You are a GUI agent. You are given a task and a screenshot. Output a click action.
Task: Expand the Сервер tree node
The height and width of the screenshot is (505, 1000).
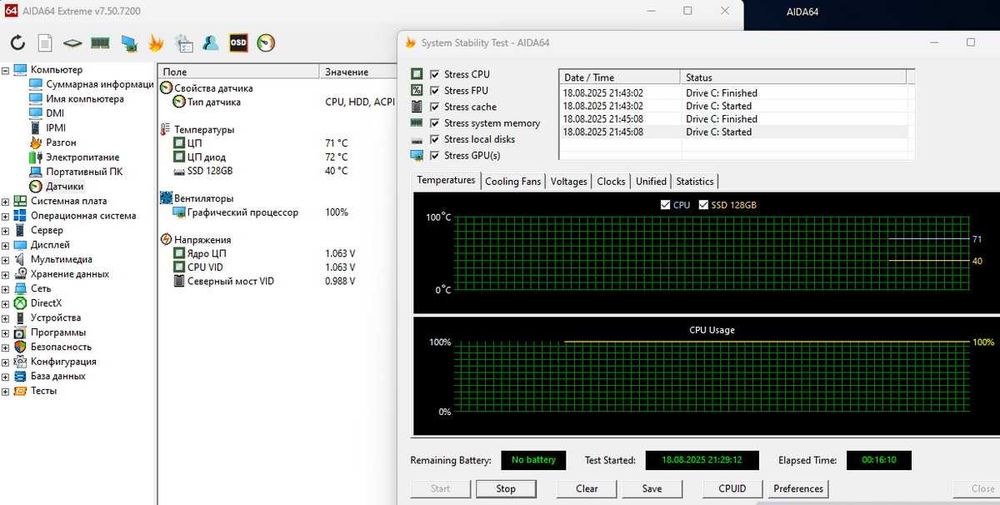[x=5, y=231]
